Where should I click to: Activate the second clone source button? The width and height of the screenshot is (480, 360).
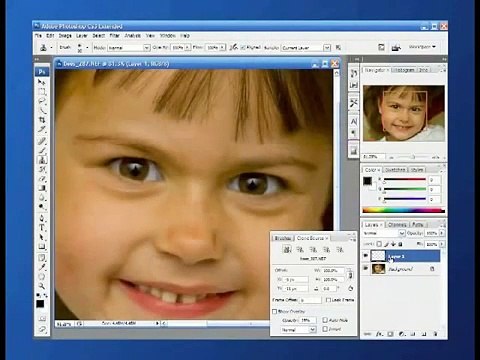pos(300,249)
